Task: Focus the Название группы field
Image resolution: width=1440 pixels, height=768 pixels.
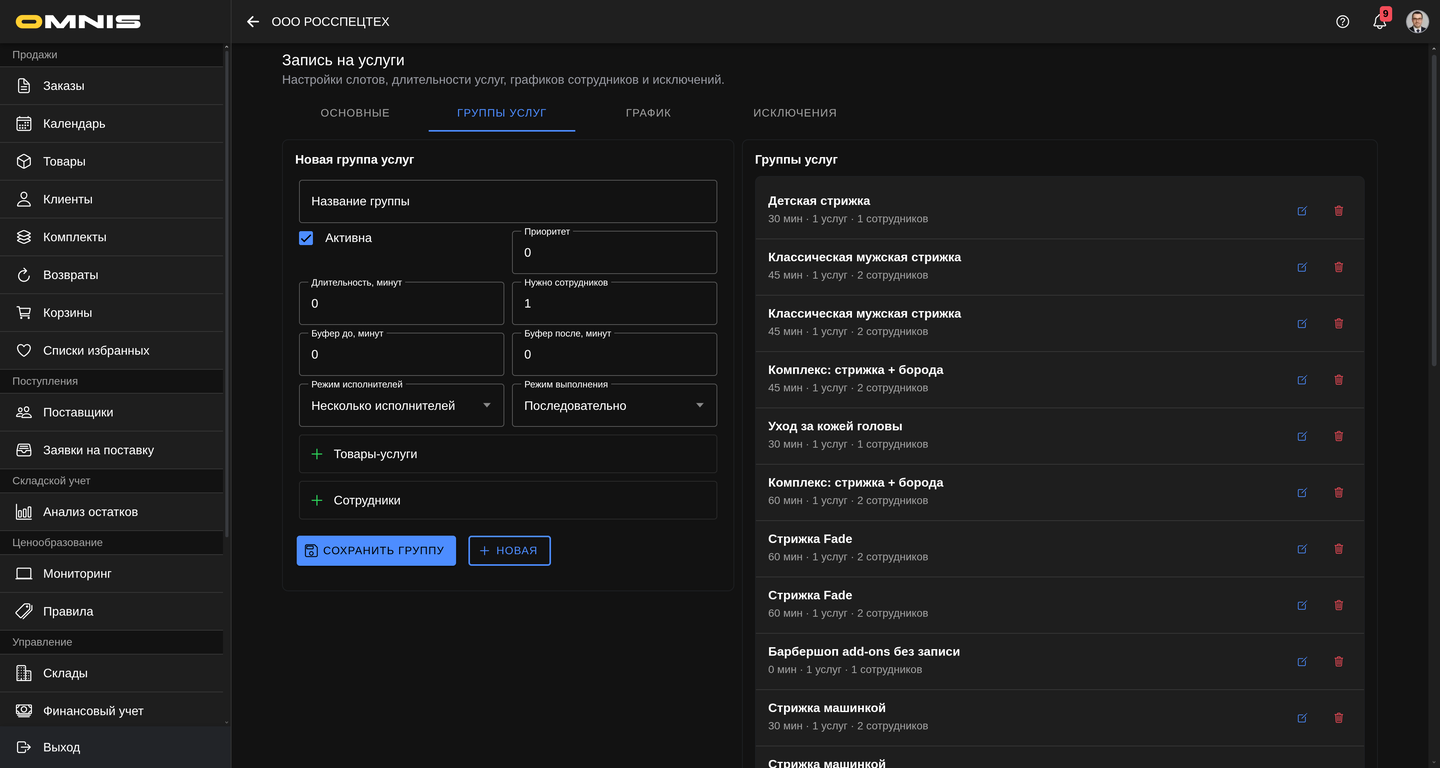Action: [x=508, y=201]
